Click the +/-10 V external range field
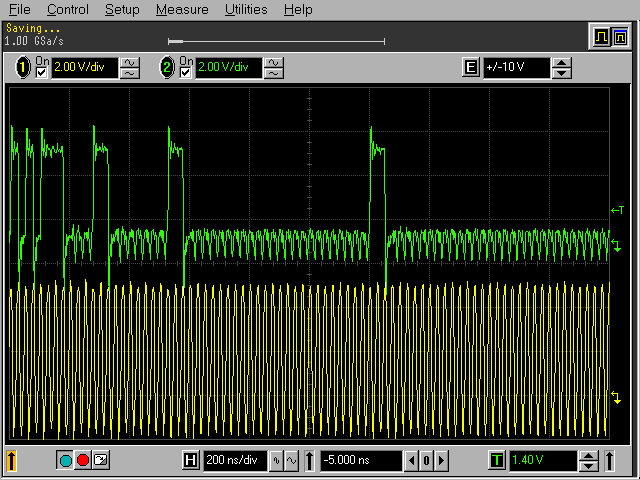 coord(516,67)
